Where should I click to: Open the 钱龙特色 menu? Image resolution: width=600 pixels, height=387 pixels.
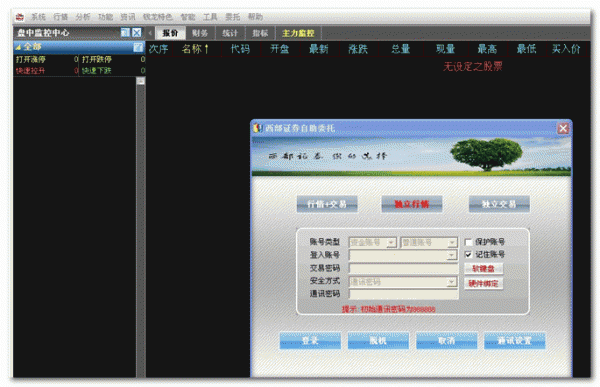(x=158, y=17)
